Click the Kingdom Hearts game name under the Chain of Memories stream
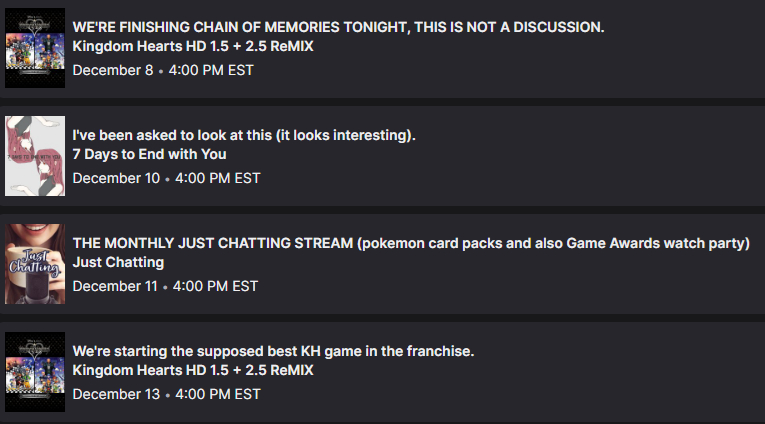 [x=193, y=46]
